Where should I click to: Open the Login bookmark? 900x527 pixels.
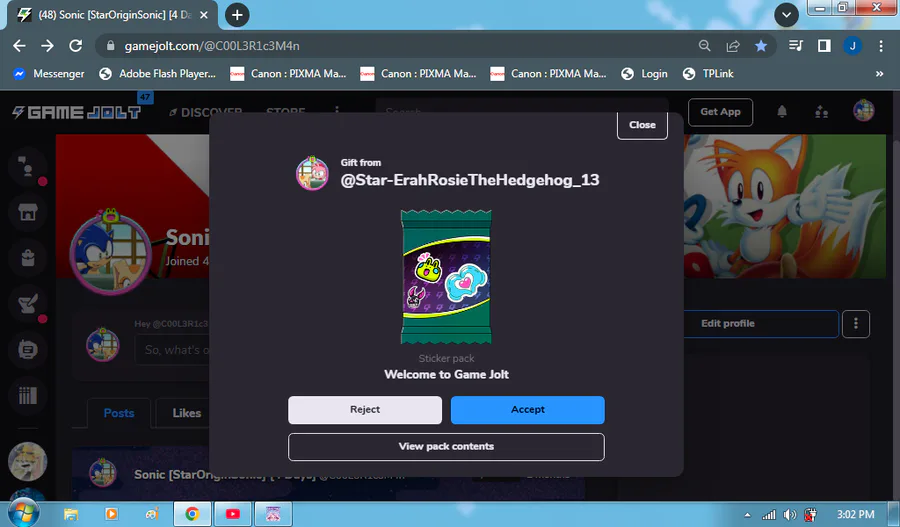coord(645,73)
